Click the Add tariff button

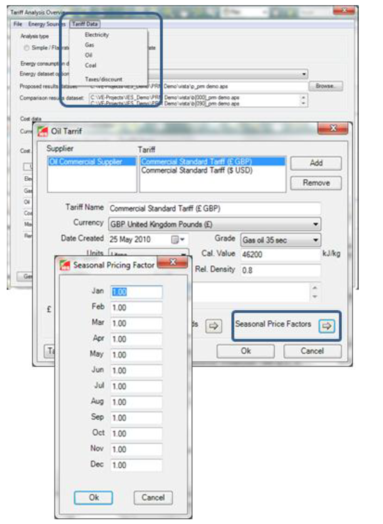click(316, 163)
